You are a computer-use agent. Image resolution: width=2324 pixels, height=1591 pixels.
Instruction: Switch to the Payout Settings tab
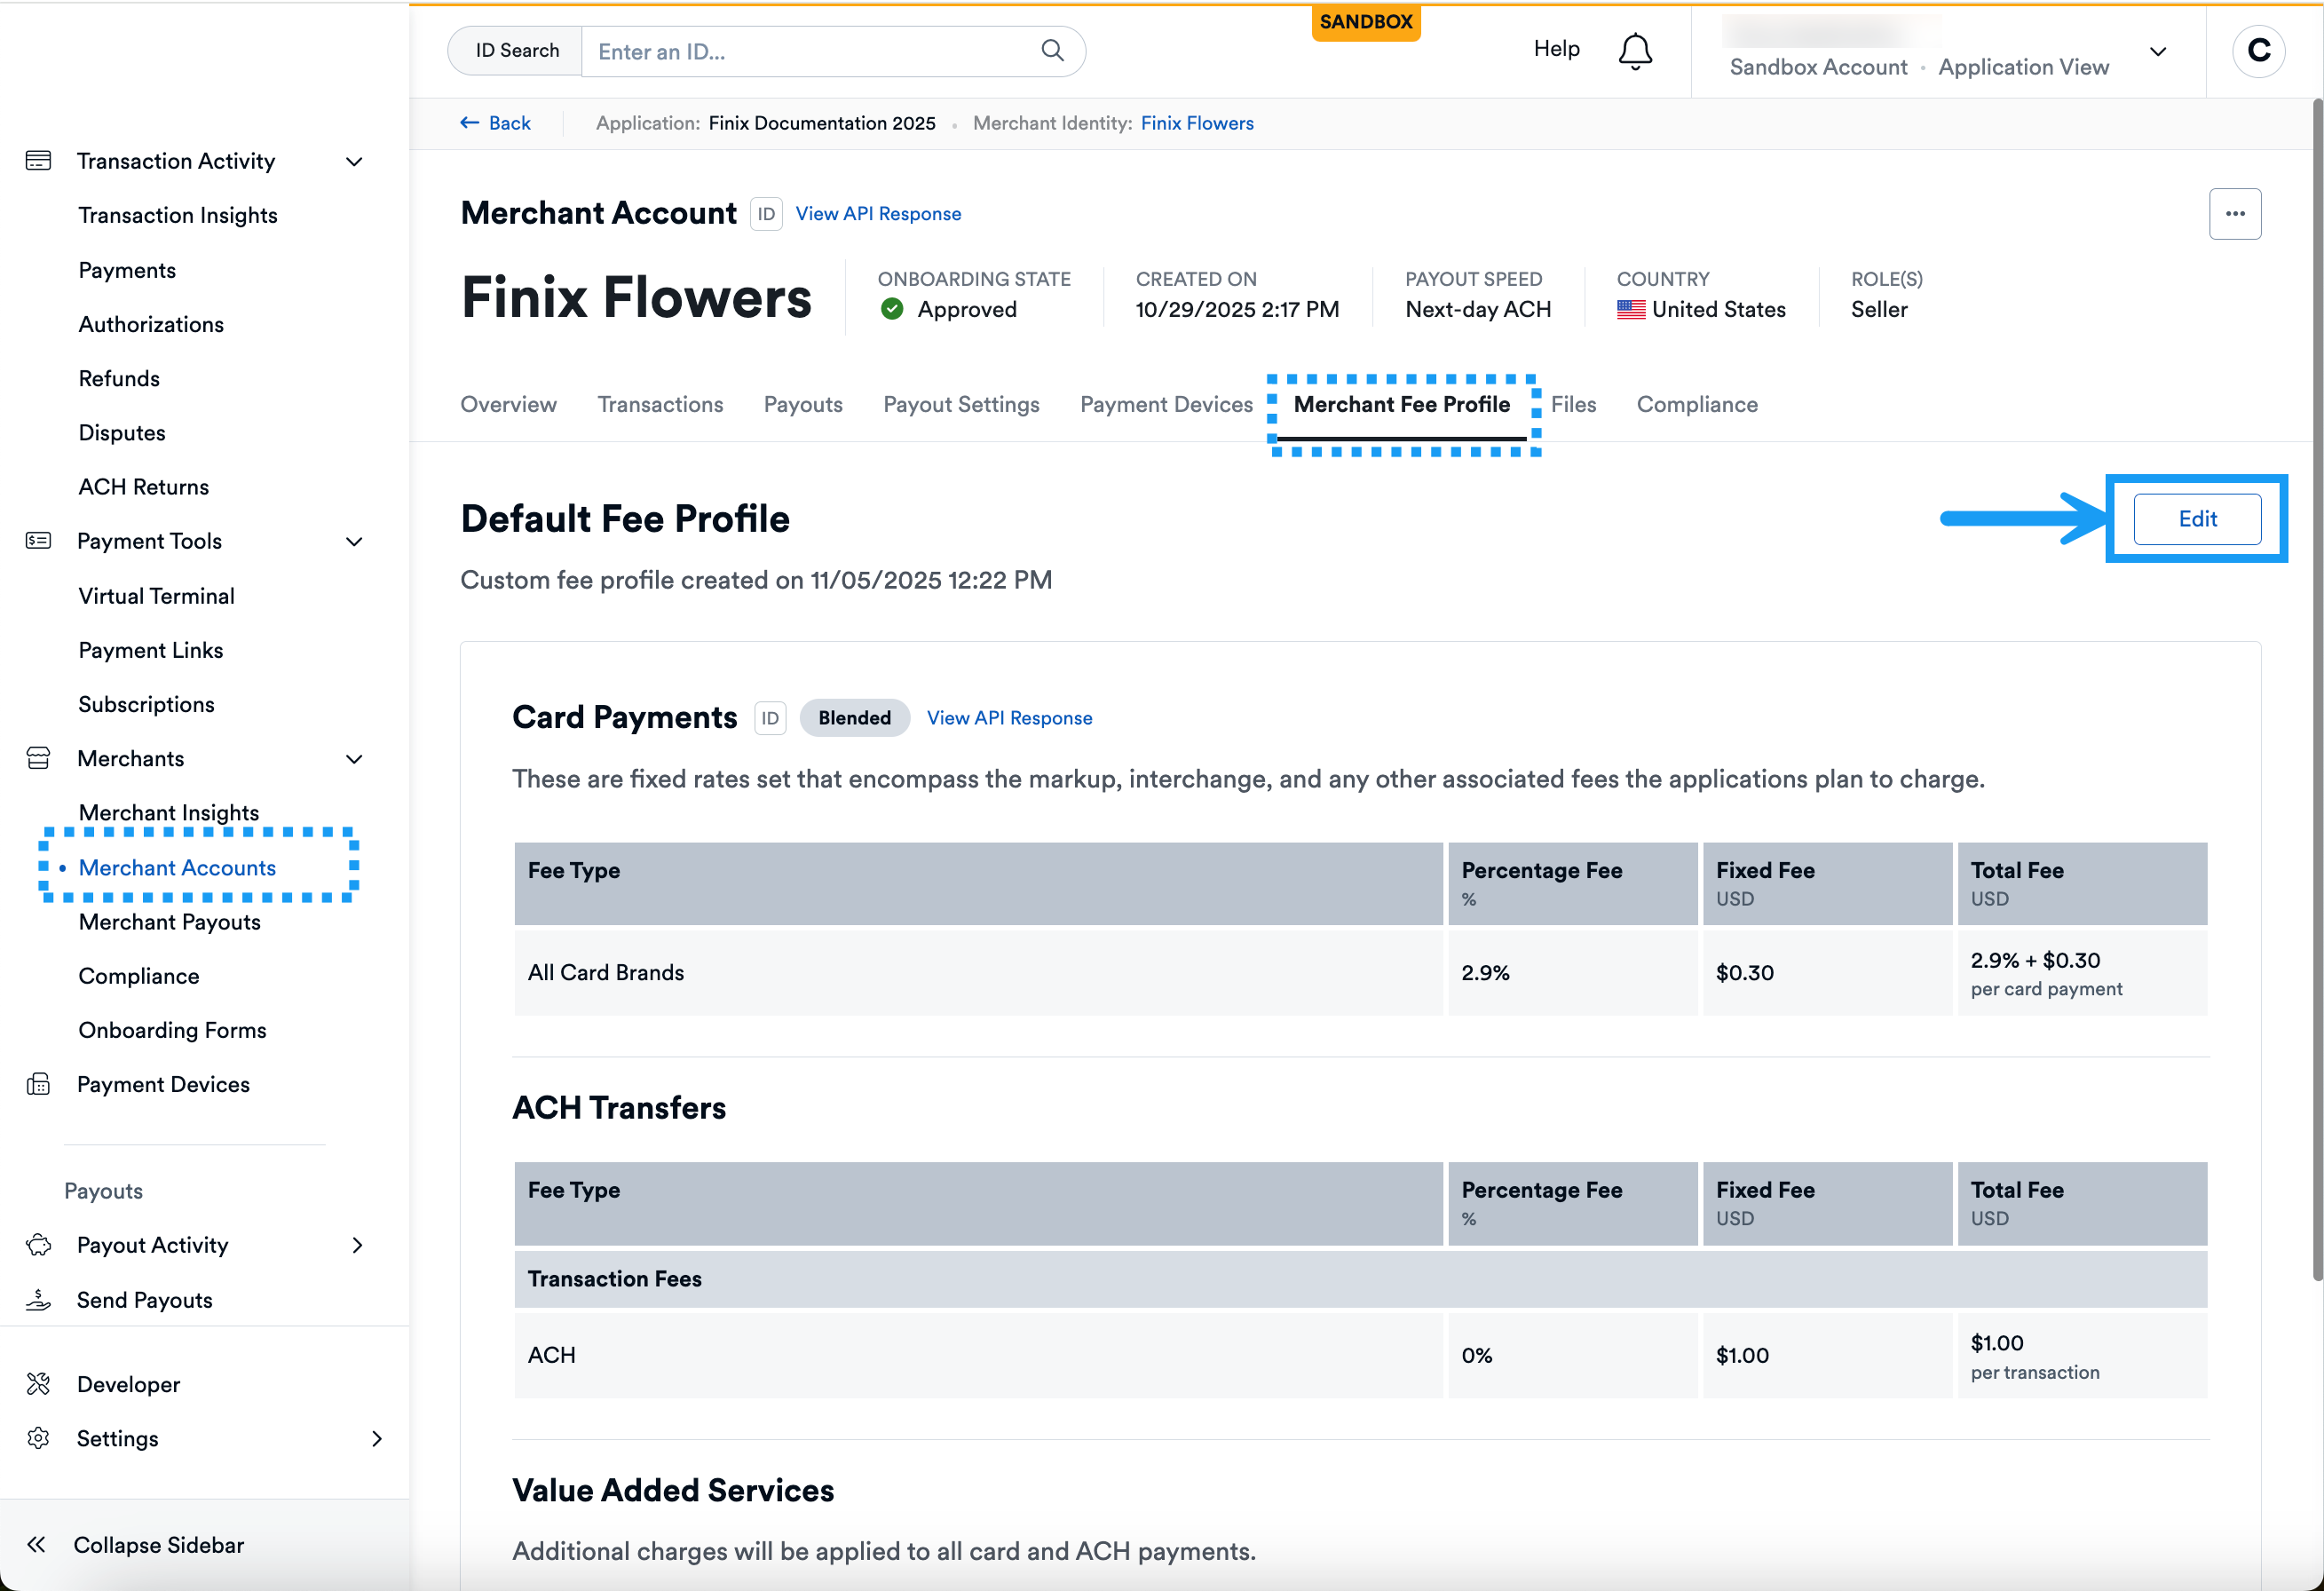point(960,404)
